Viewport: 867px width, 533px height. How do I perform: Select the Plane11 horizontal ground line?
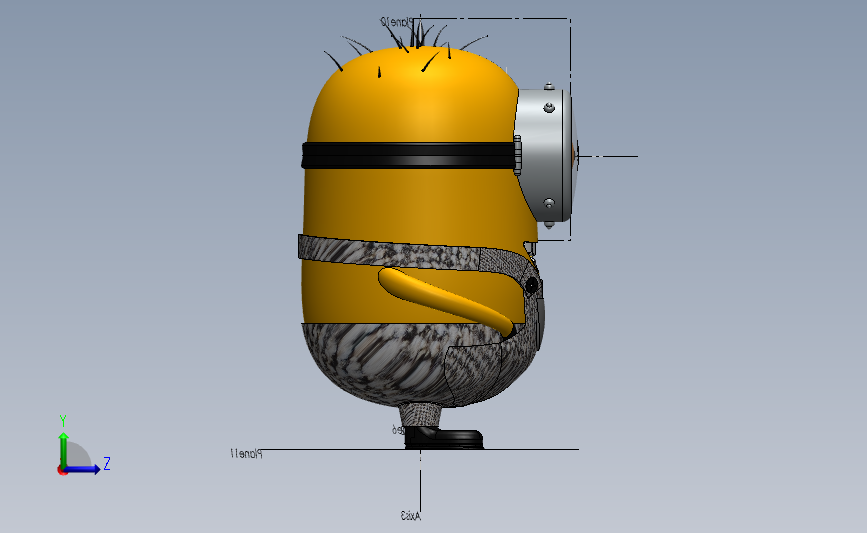[419, 450]
